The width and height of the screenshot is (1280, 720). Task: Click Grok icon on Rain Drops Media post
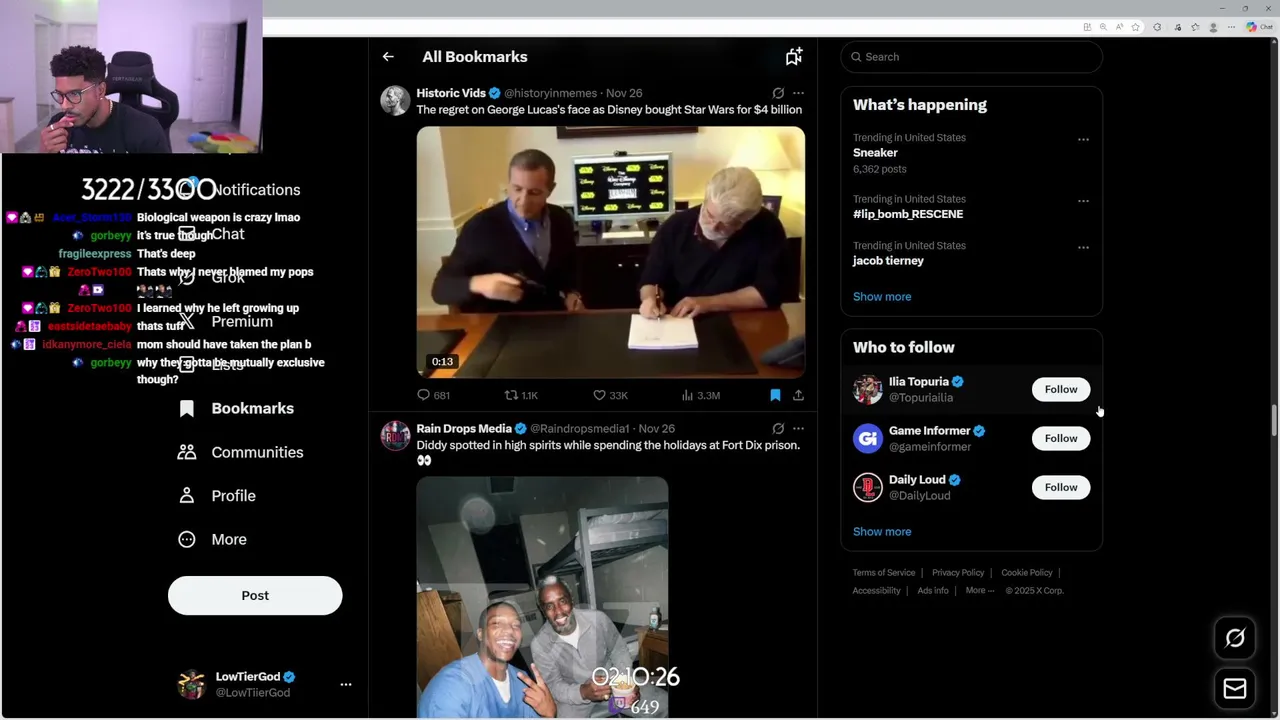click(x=778, y=429)
